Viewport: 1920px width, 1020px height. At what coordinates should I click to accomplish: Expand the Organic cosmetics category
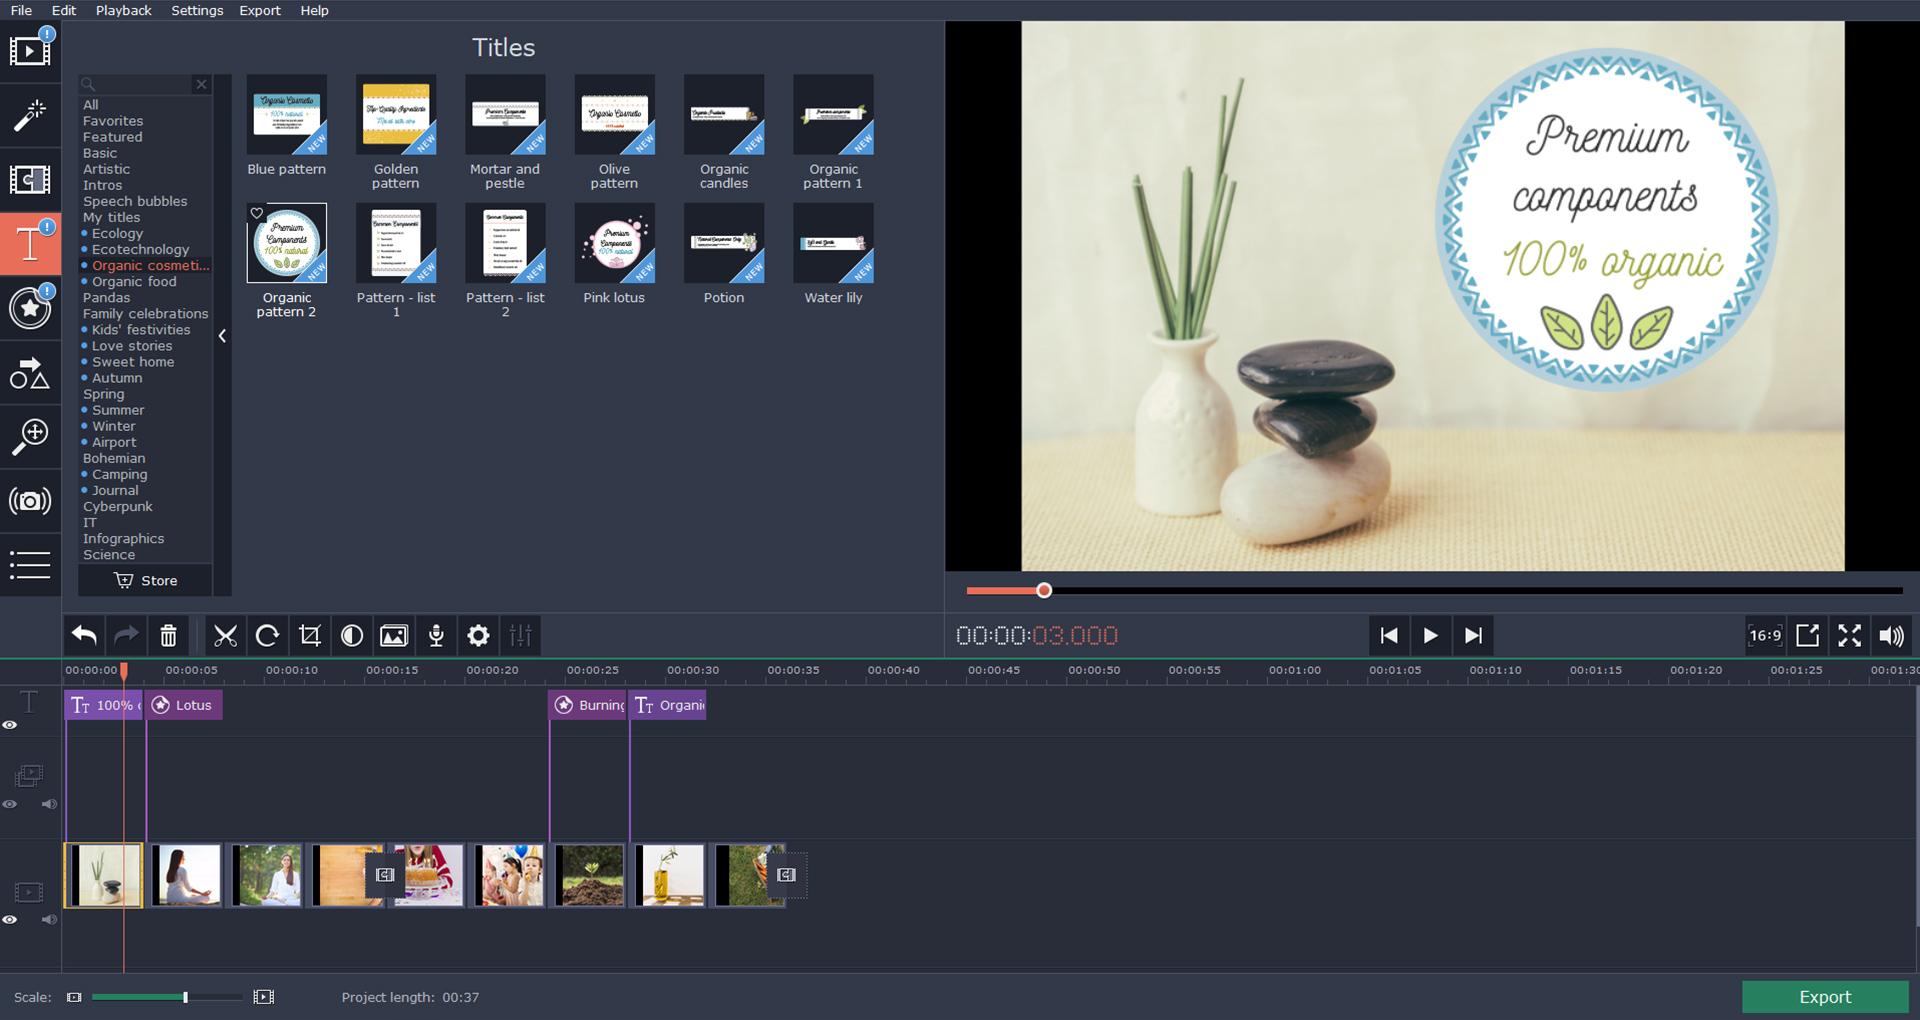(x=150, y=265)
